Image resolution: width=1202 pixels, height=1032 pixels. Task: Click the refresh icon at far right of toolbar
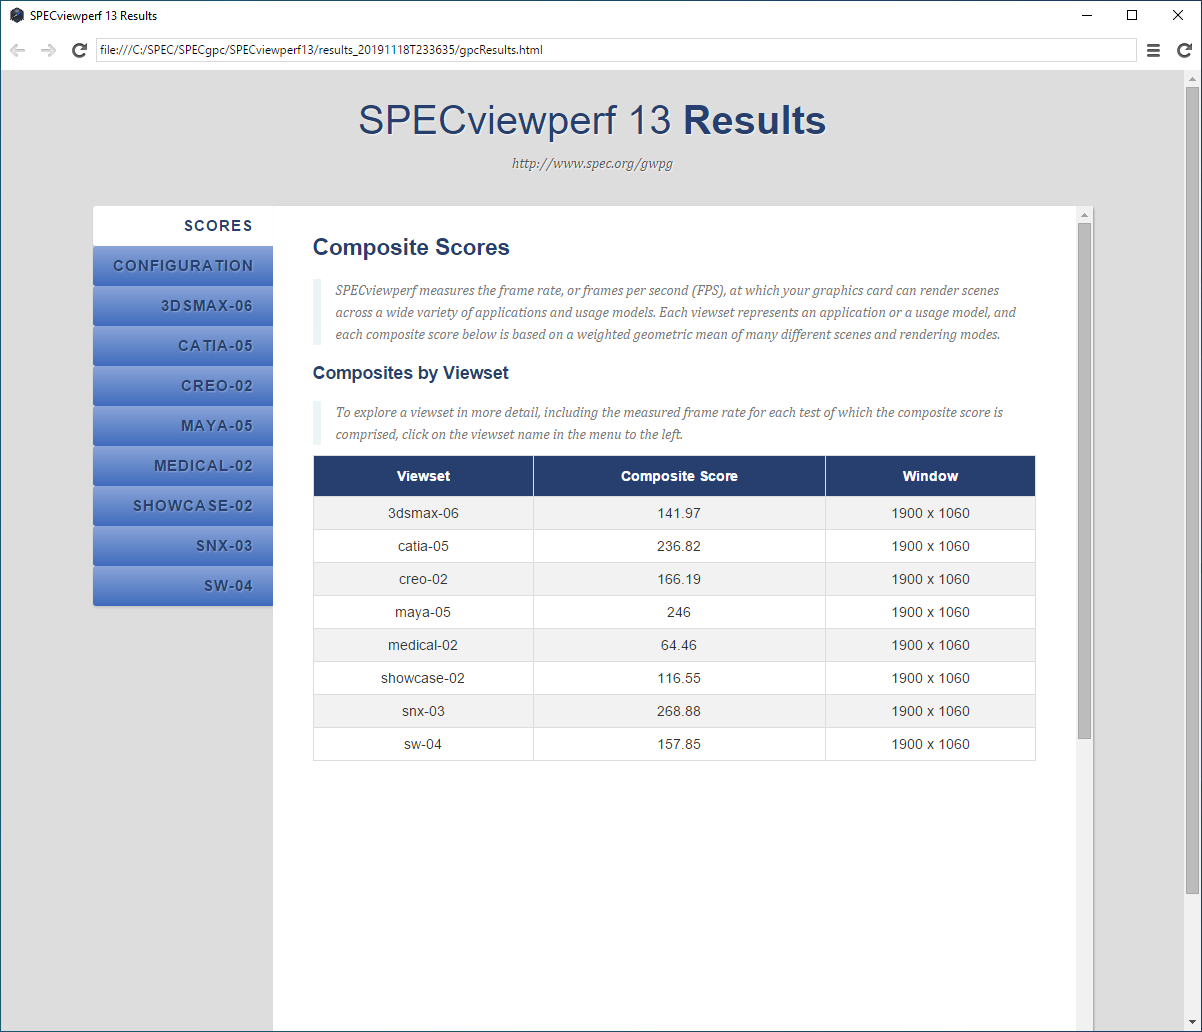click(x=1184, y=50)
